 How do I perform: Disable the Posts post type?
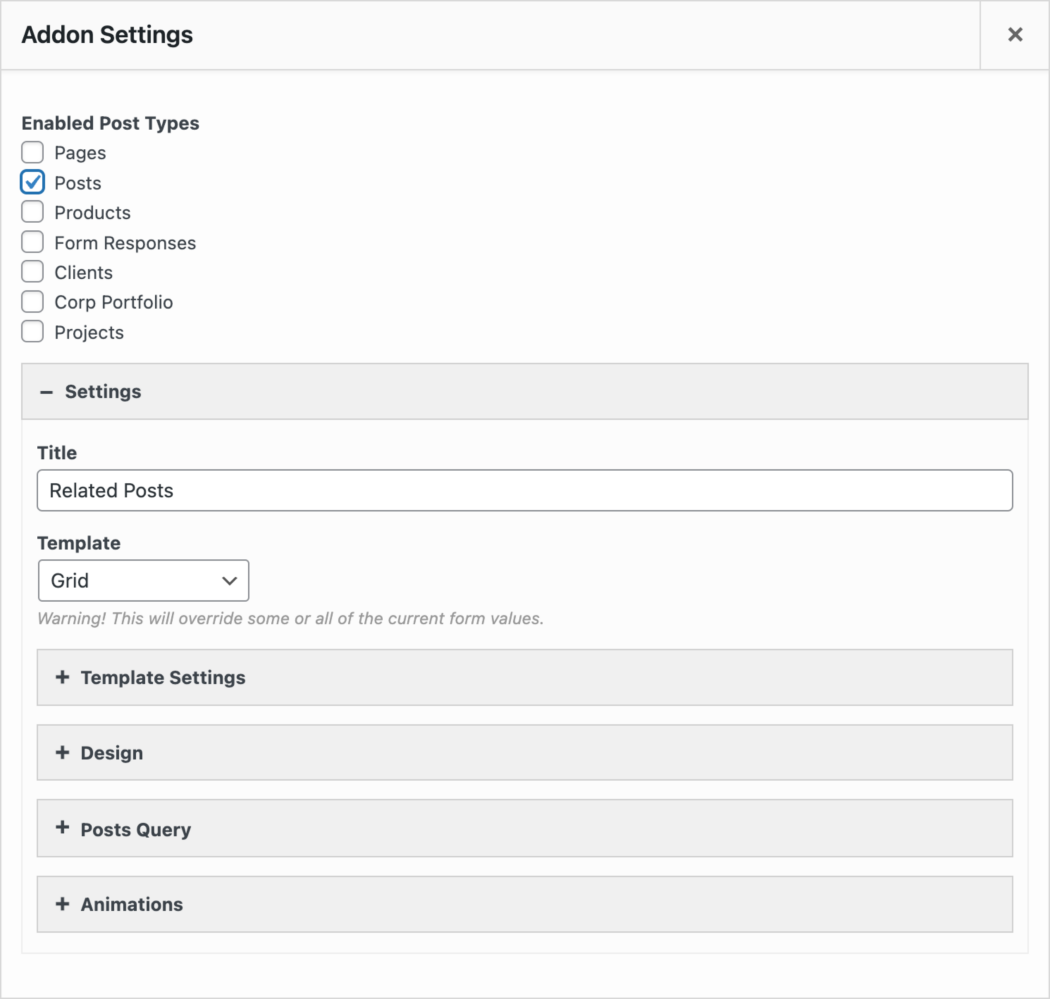[x=33, y=182]
